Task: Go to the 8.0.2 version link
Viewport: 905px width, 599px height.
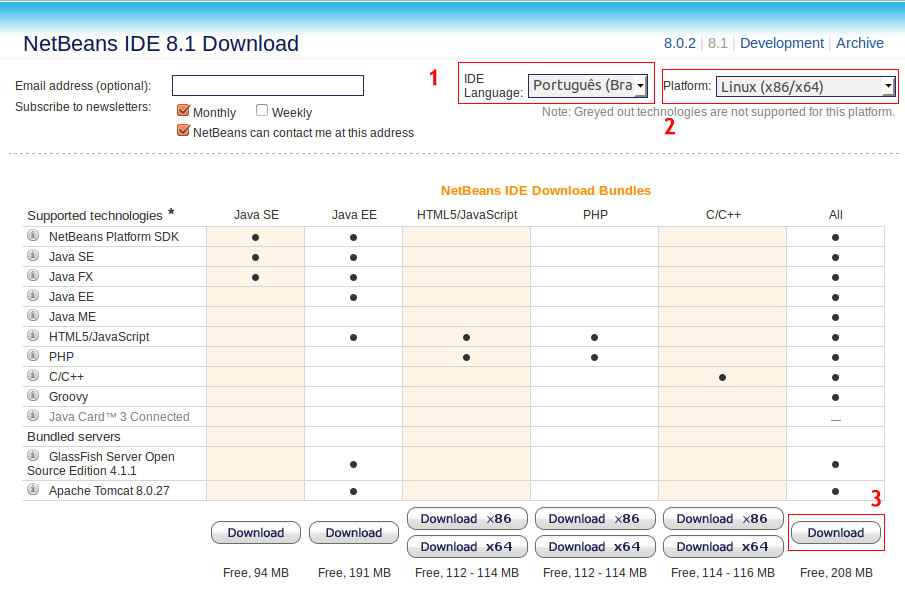Action: point(679,43)
